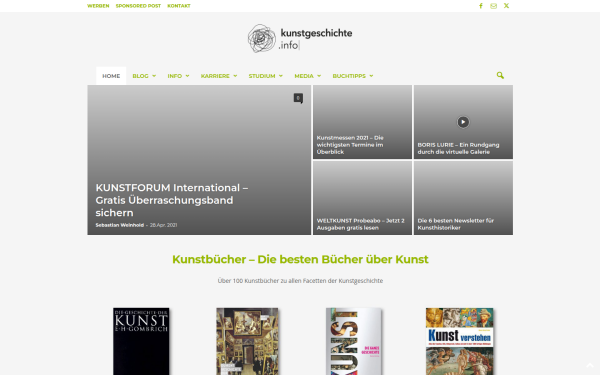600x375 pixels.
Task: Open the MEDIA menu
Action: (308, 76)
